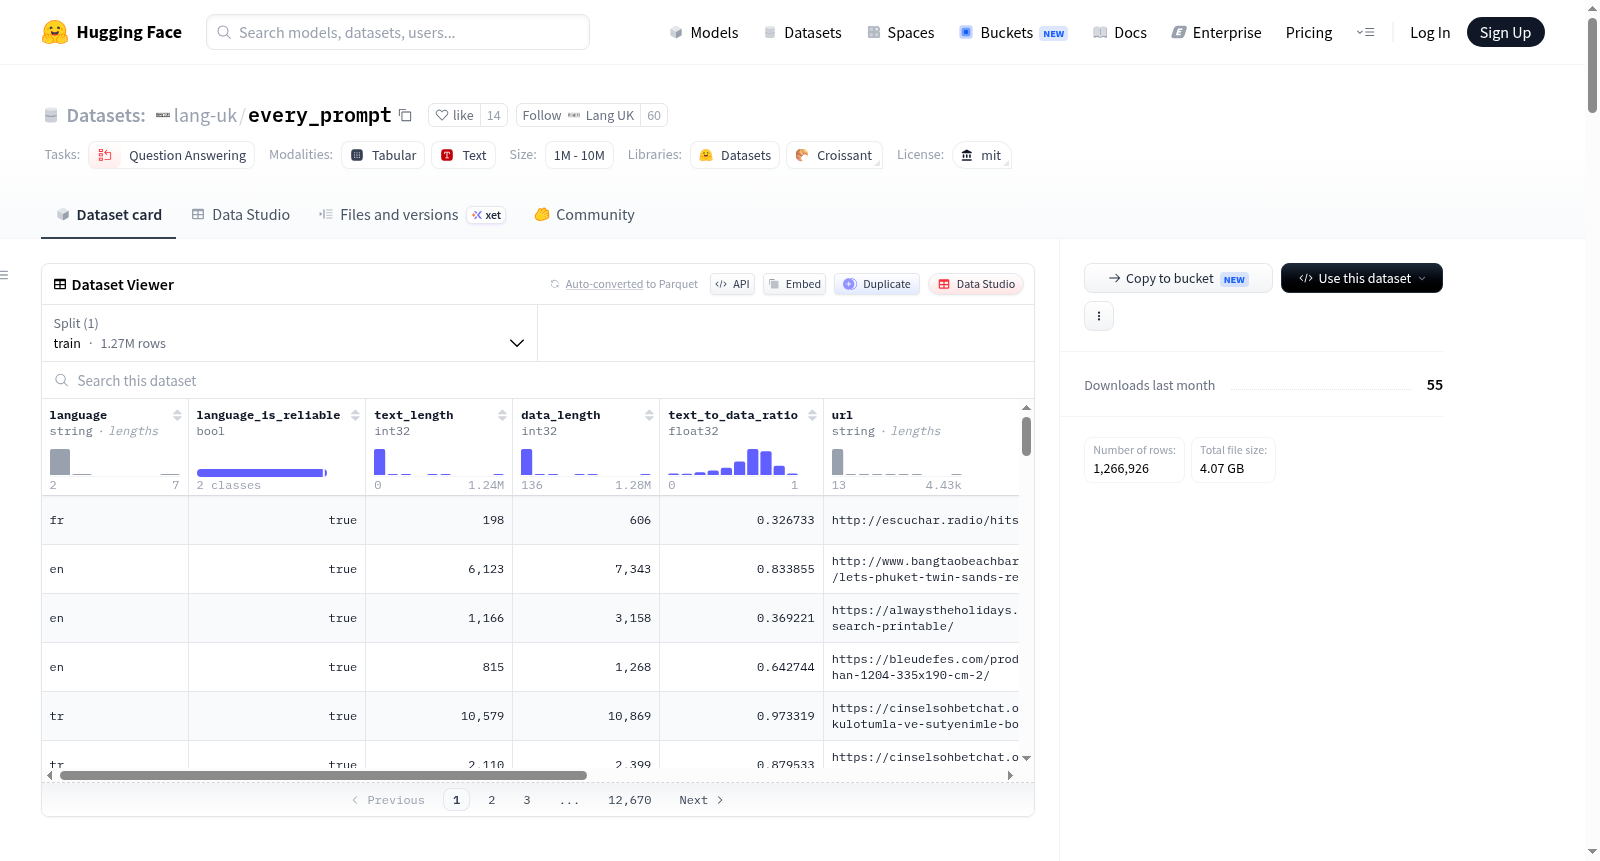Go to Next page of rows
The image size is (1600, 861).
tap(701, 800)
